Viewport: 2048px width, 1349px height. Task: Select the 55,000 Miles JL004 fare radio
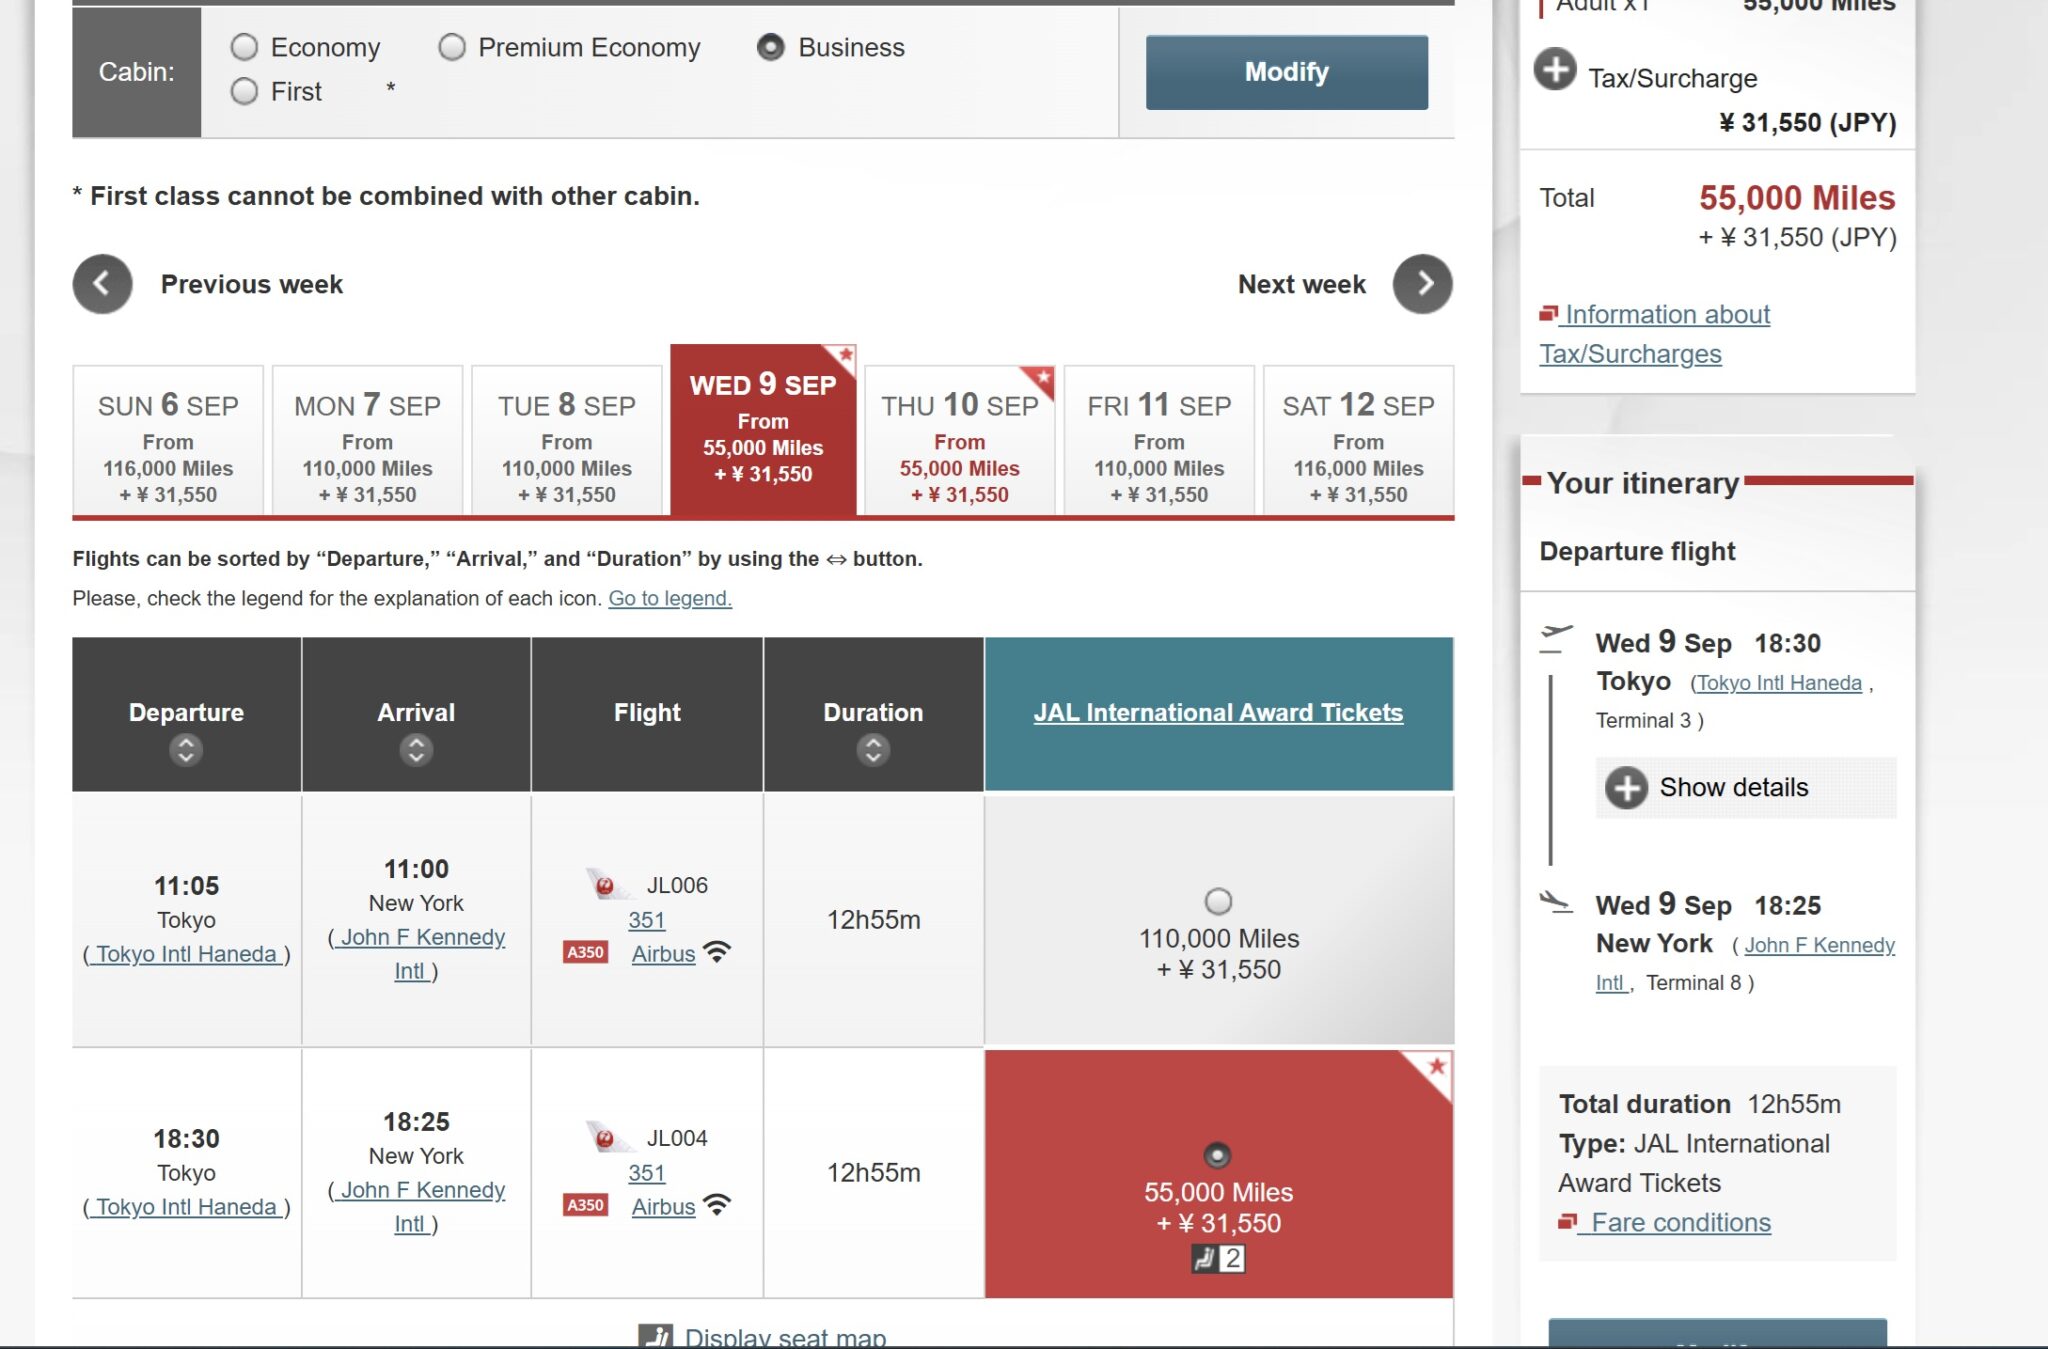(x=1217, y=1155)
